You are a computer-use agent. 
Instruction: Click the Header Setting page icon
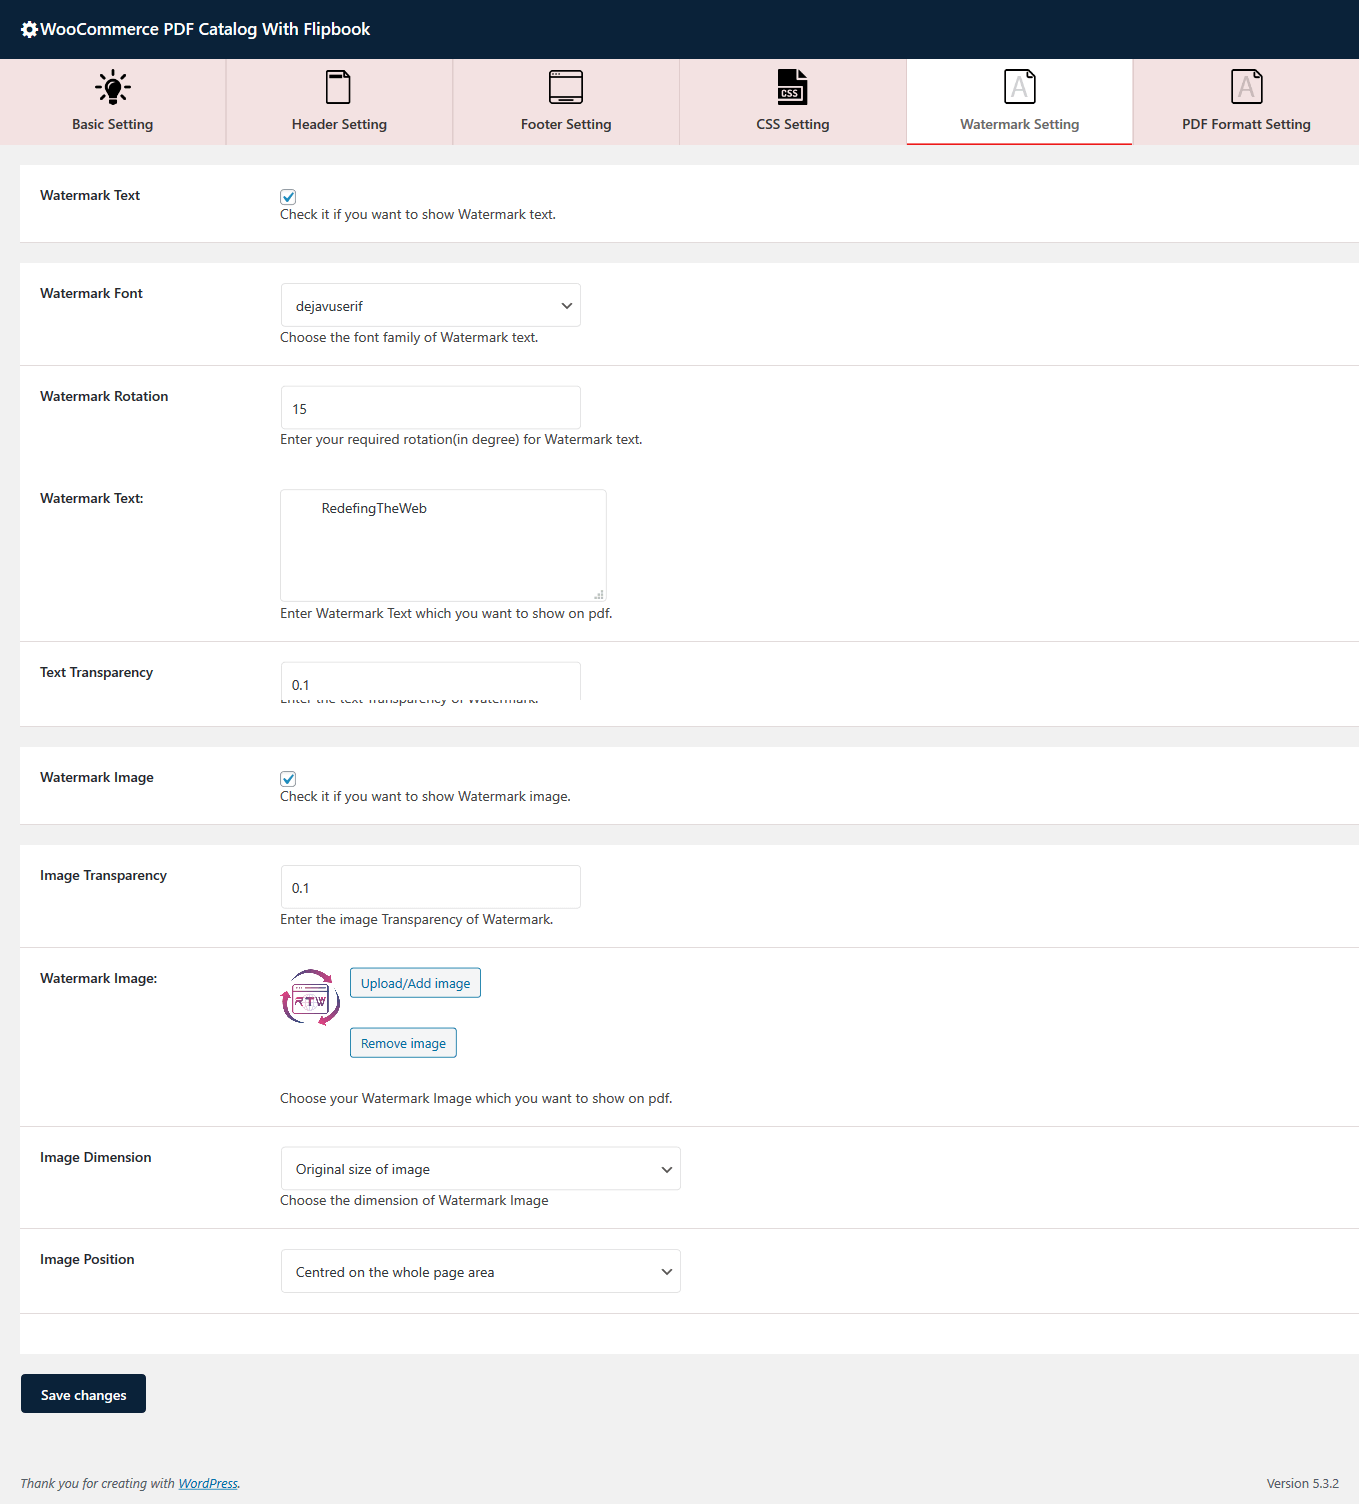tap(339, 87)
